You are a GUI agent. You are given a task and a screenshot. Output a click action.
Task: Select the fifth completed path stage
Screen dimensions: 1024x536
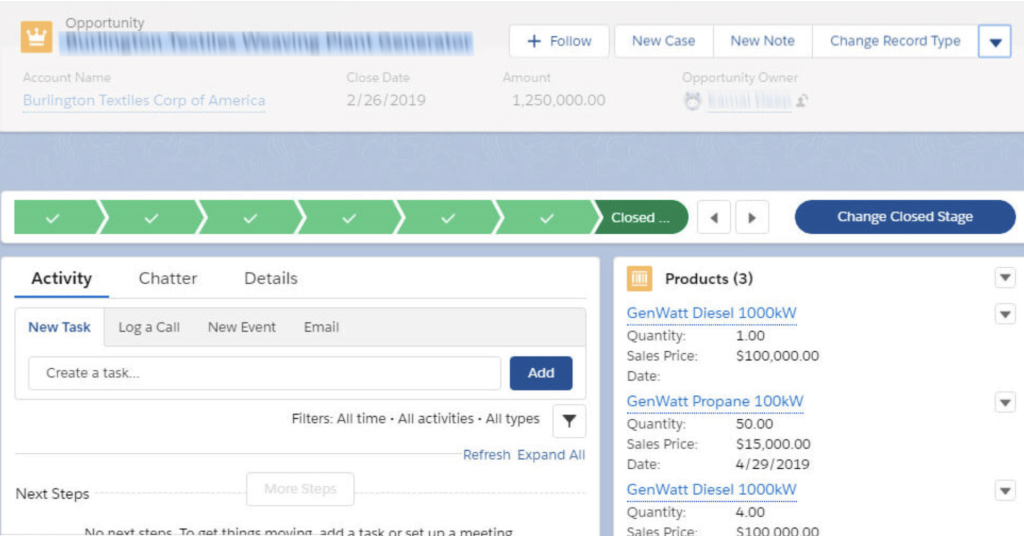pyautogui.click(x=448, y=217)
